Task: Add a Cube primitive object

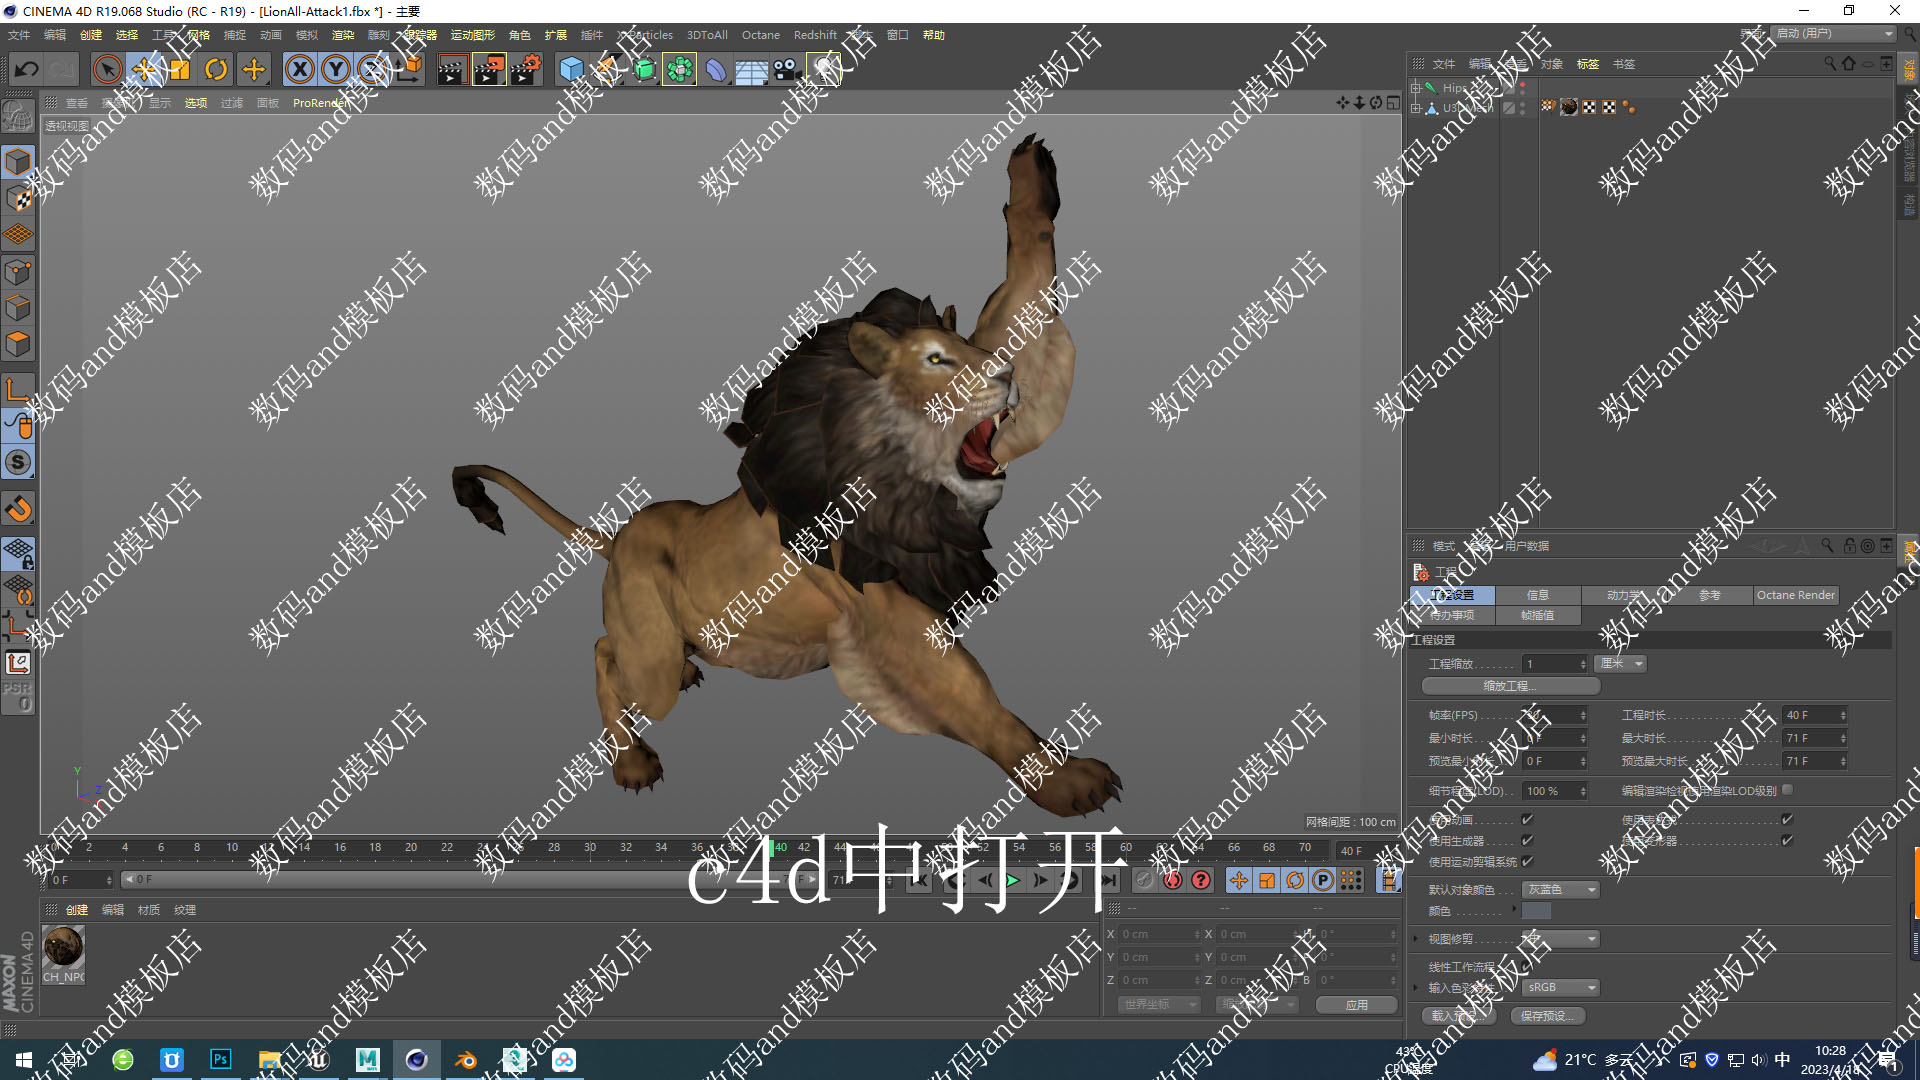Action: (x=571, y=69)
